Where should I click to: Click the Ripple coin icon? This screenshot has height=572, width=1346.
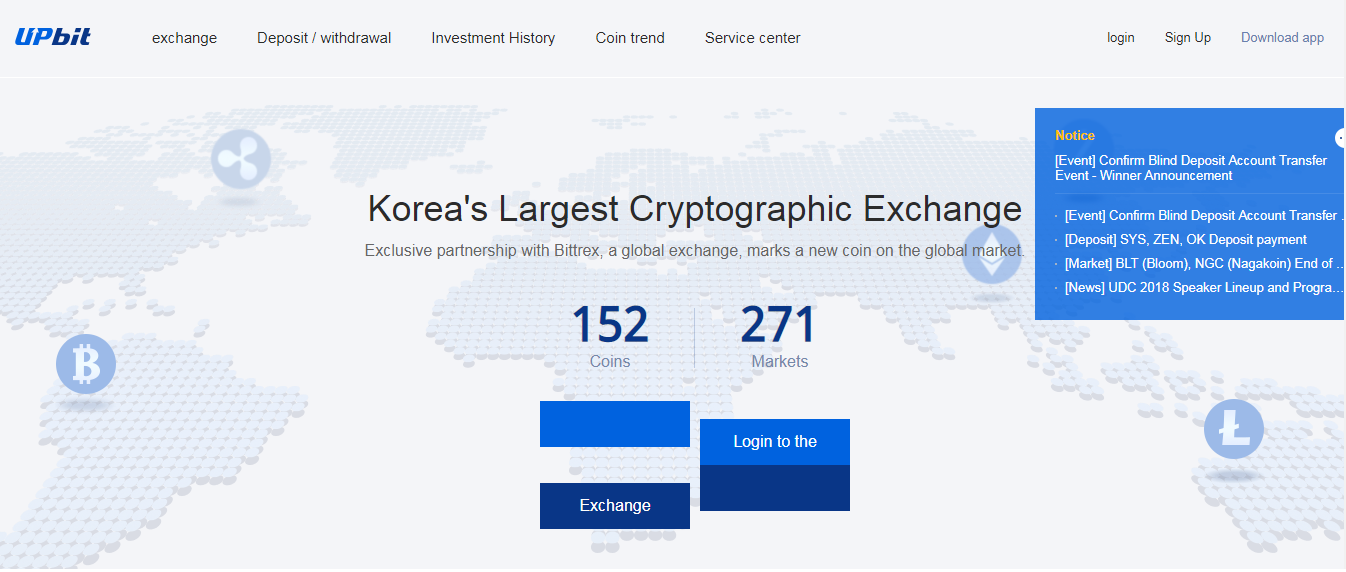click(241, 159)
